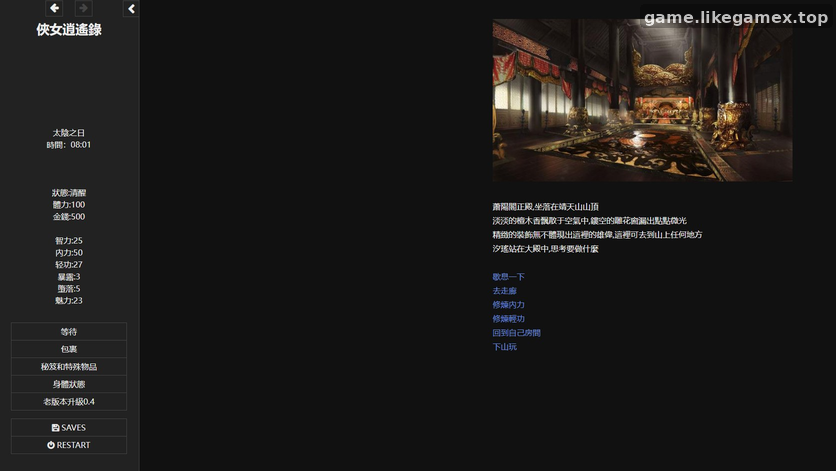Click the 暴露:3 stat

pos(69,277)
